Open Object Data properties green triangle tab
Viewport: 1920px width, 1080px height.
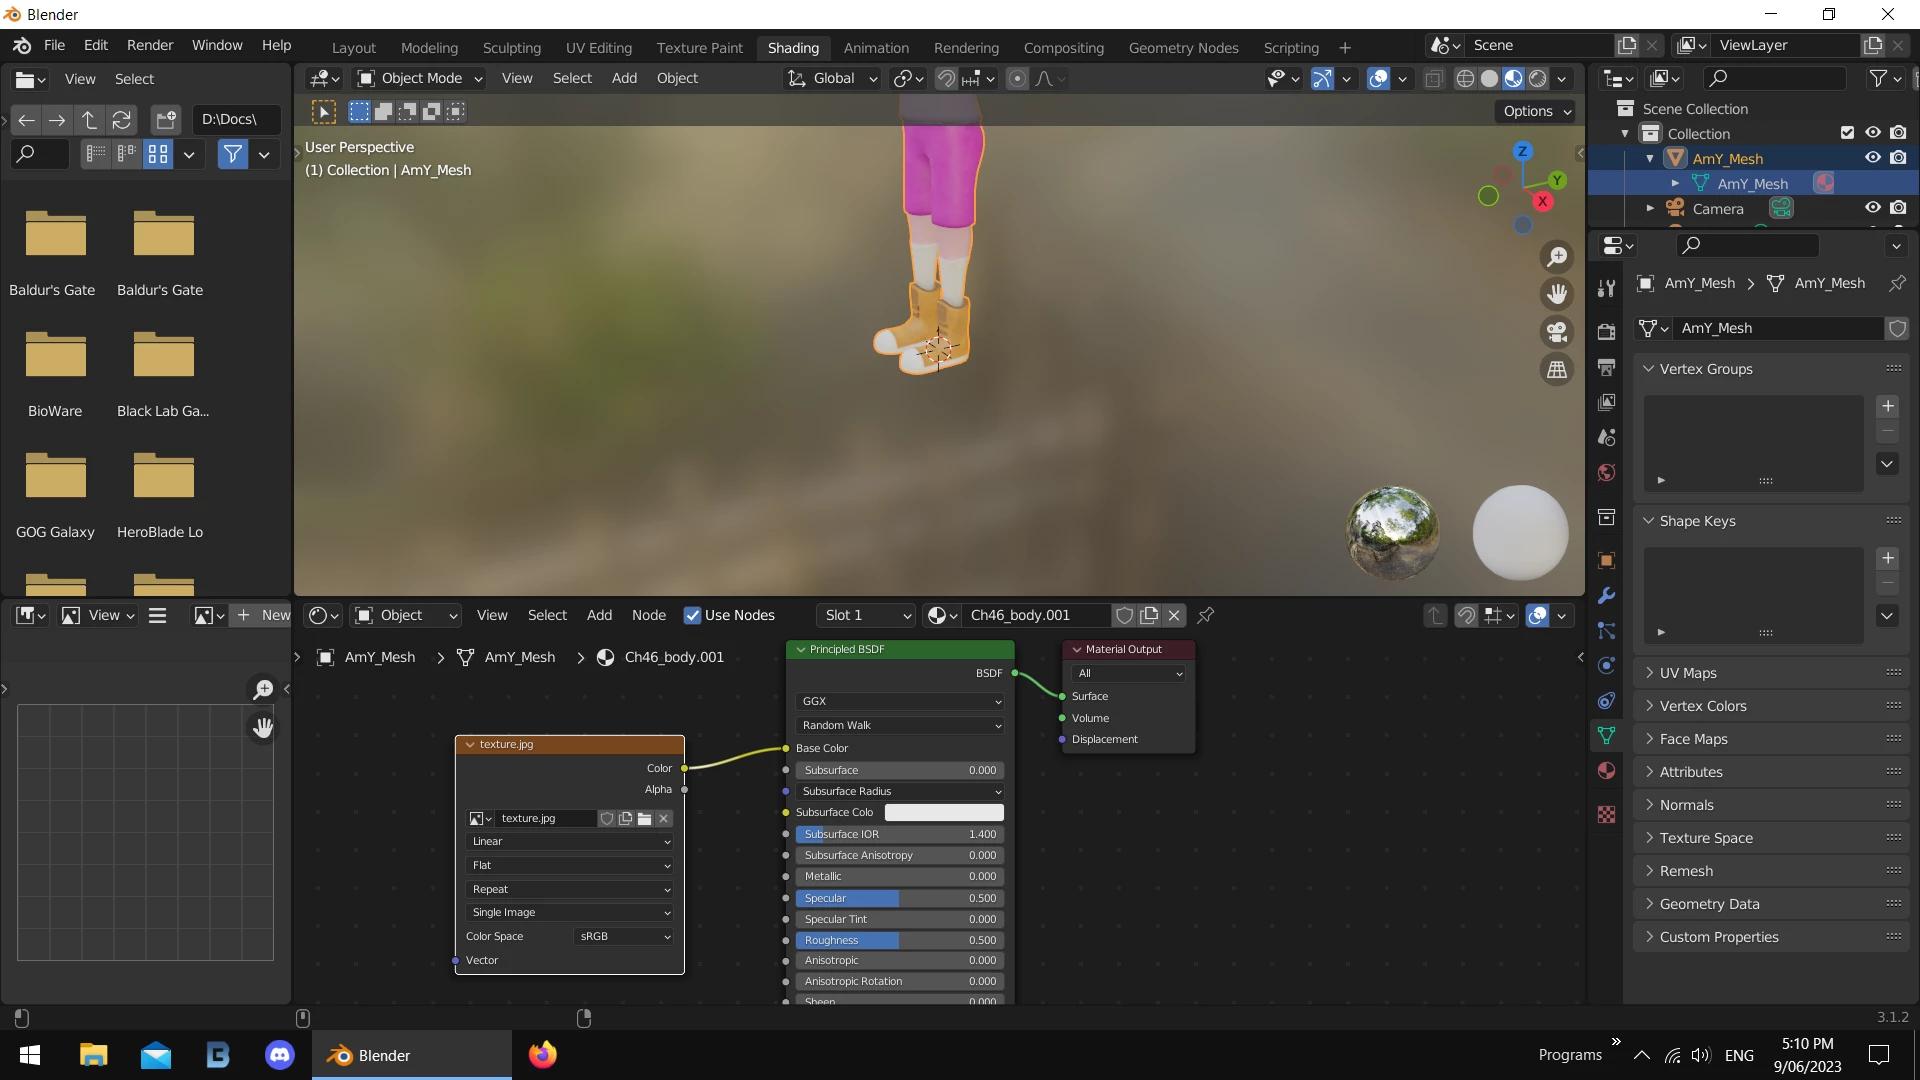(x=1606, y=736)
